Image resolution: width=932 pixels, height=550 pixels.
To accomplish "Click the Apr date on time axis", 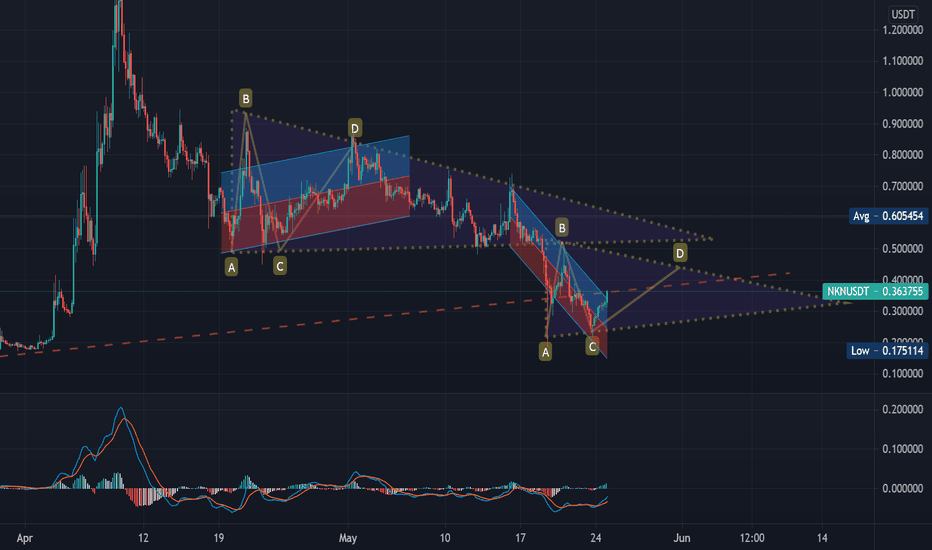I will coord(24,538).
